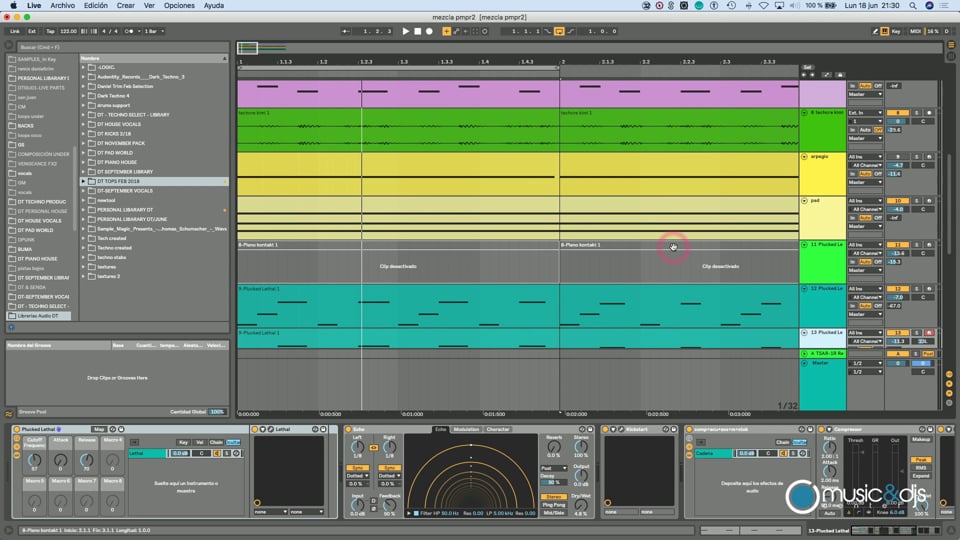Viewport: 960px width, 540px height.
Task: Open the Ver menu
Action: pos(149,6)
